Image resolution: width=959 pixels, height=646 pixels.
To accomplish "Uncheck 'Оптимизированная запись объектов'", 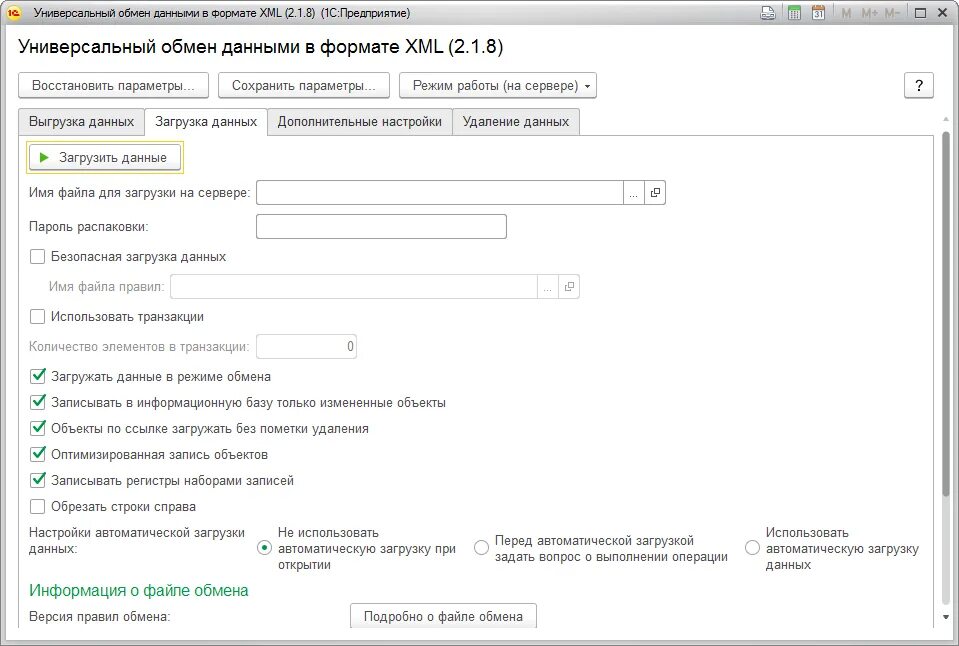I will point(37,455).
